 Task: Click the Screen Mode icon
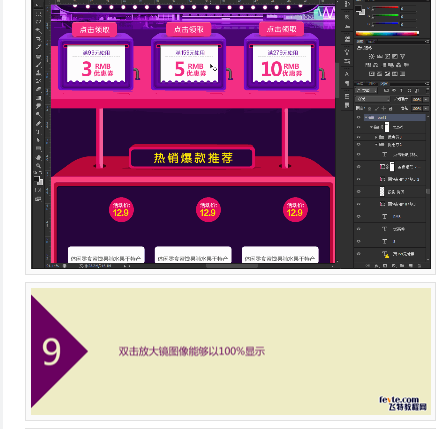(38, 199)
